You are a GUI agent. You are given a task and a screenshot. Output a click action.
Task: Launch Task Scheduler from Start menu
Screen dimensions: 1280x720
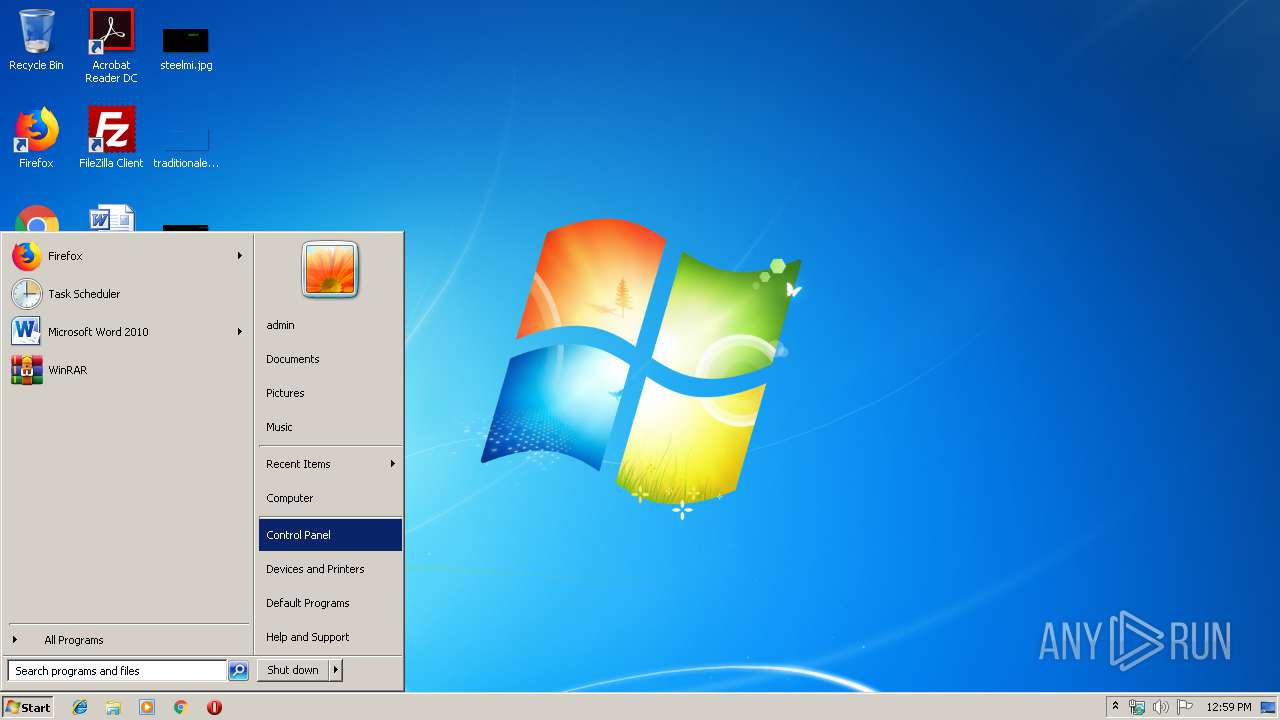127,294
